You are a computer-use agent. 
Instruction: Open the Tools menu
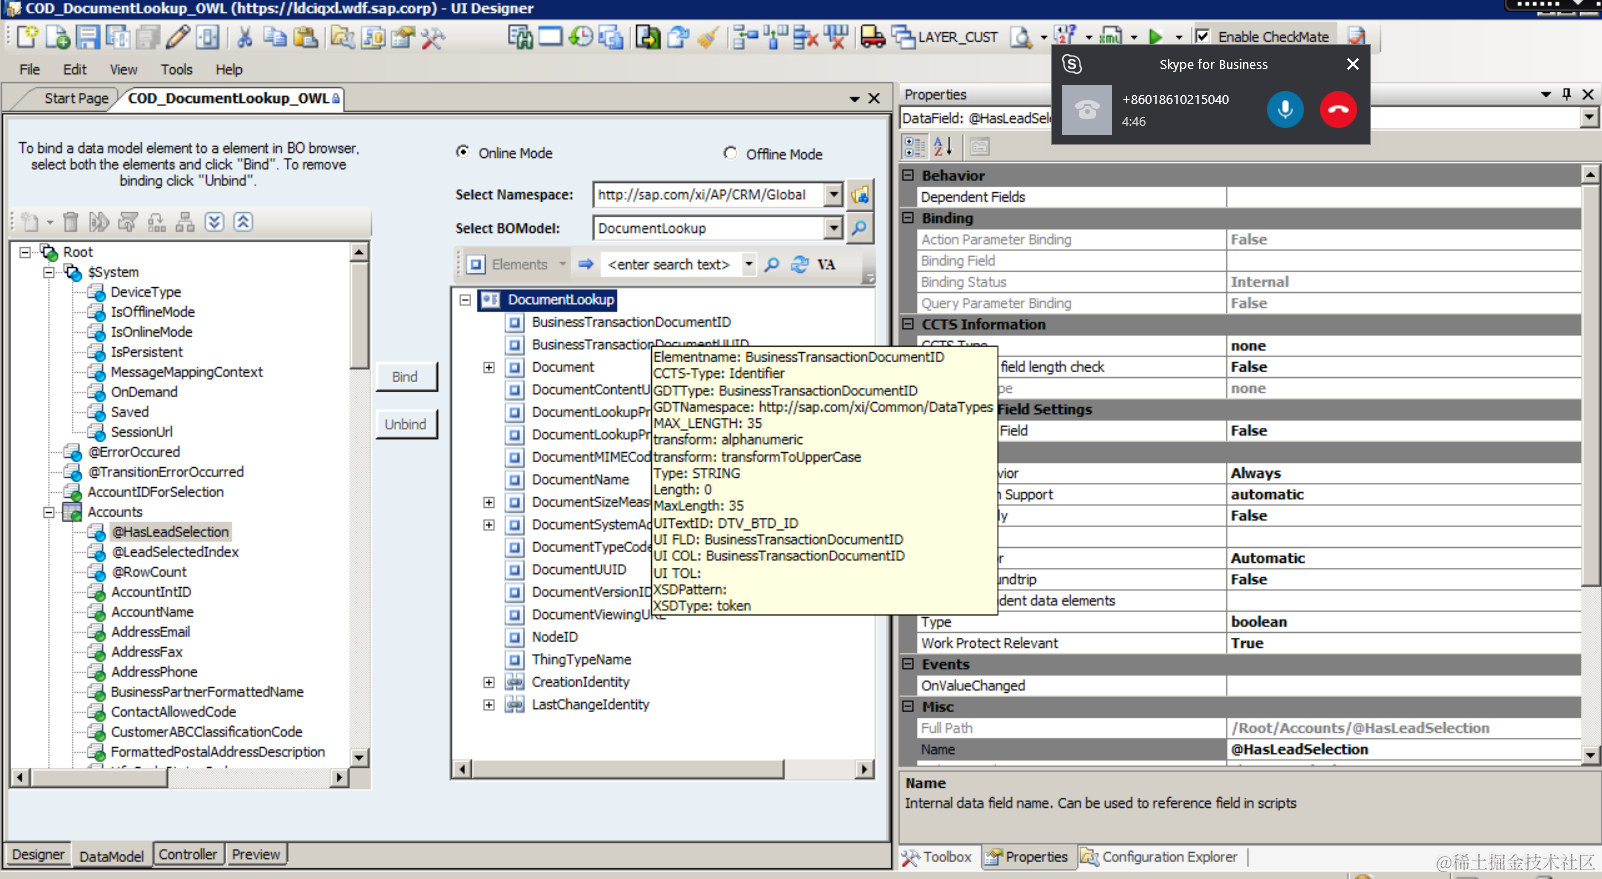177,69
